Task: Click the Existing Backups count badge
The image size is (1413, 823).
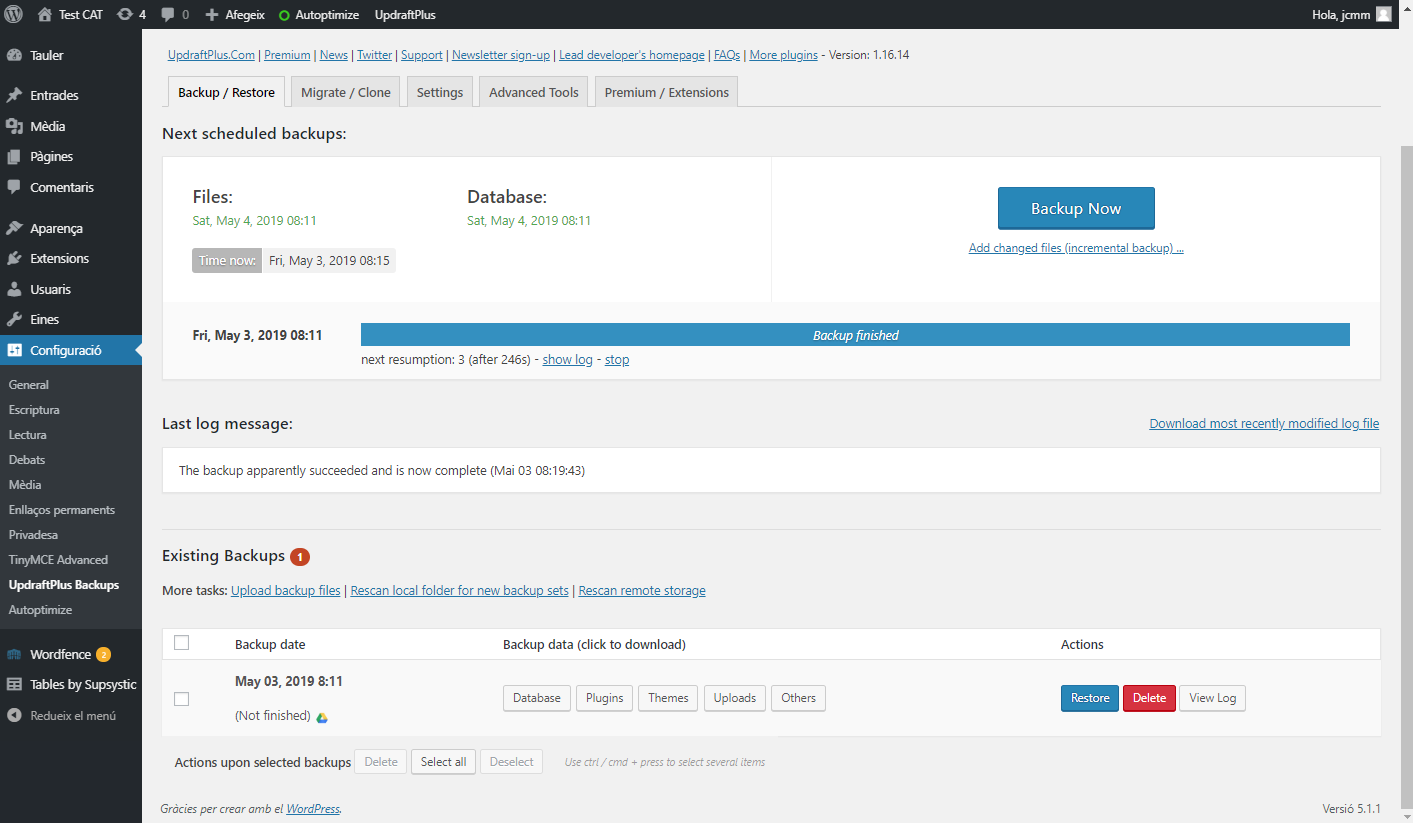Action: [x=300, y=556]
